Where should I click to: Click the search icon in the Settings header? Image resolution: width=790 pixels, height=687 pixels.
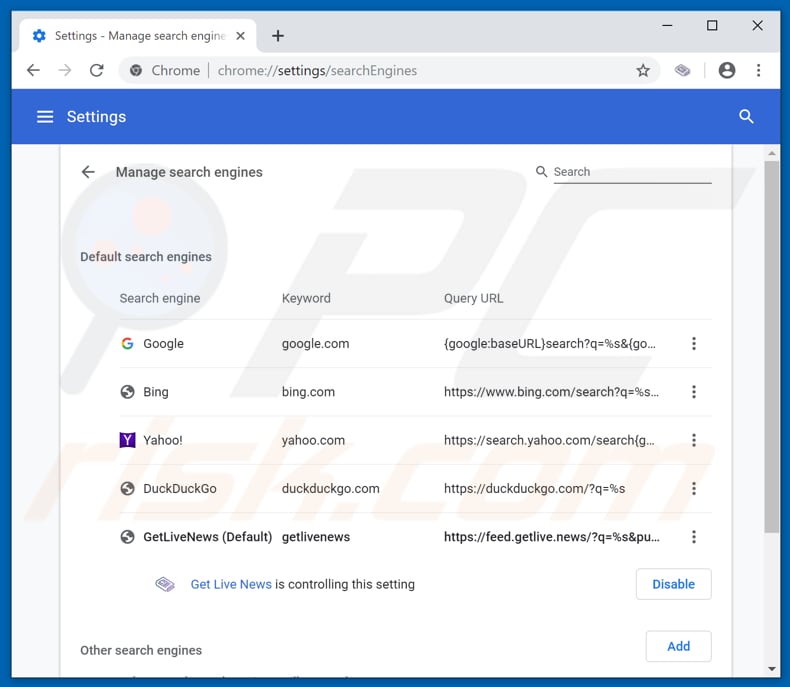pyautogui.click(x=746, y=117)
